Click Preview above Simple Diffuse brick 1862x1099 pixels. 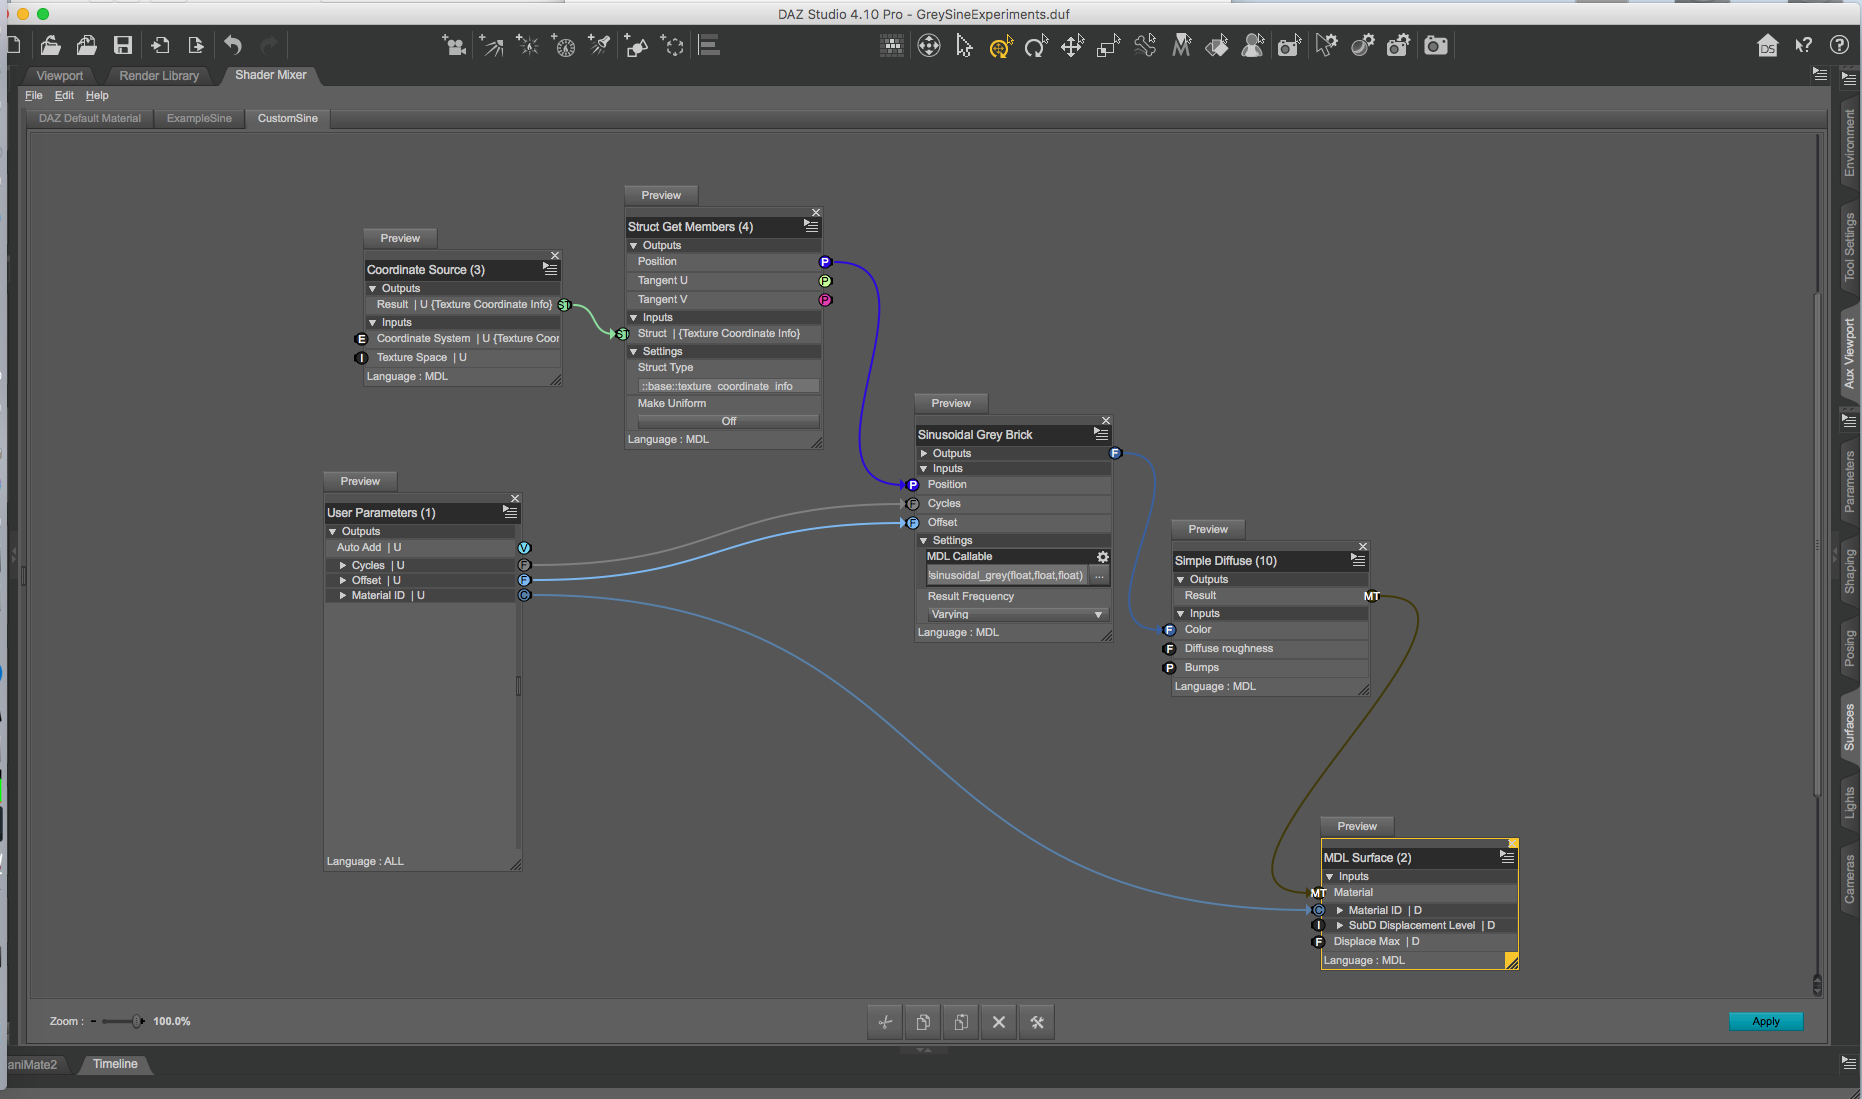tap(1208, 529)
